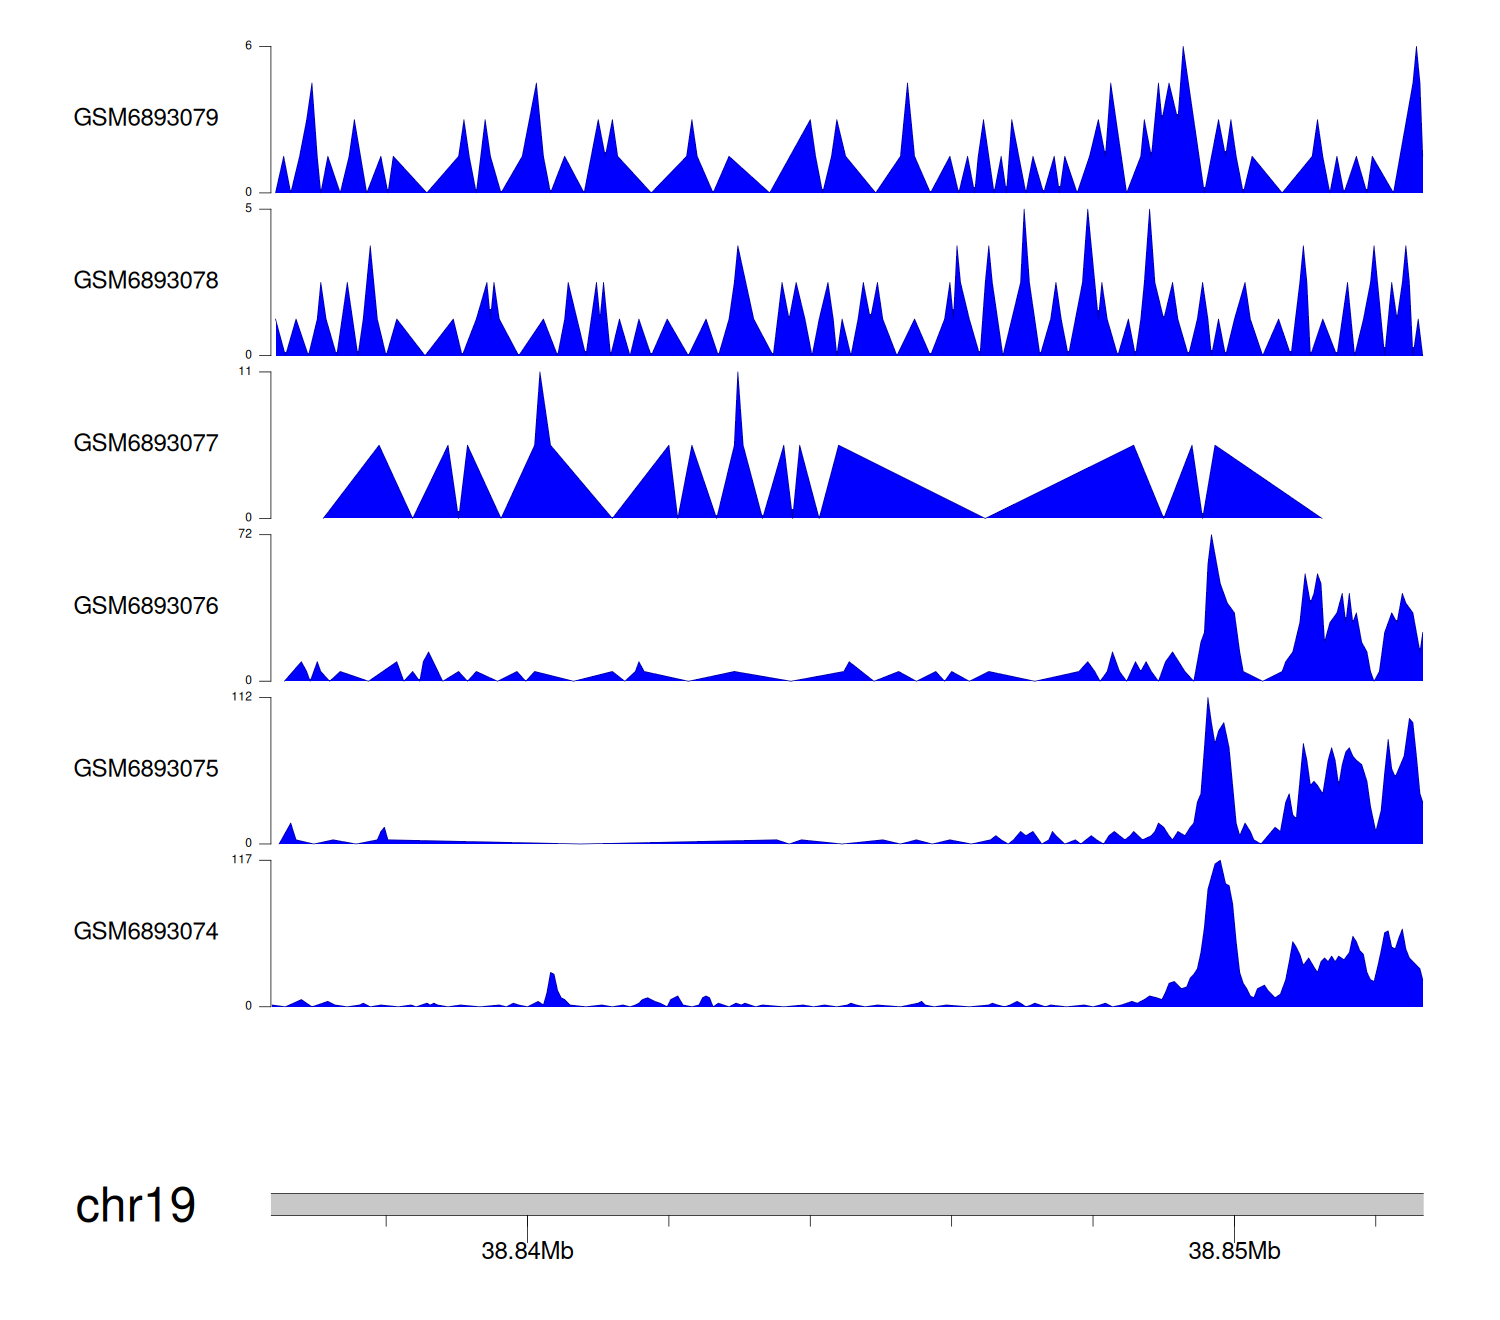This screenshot has width=1500, height=1320.
Task: Click the y-axis maximum value 112
Action: 242,697
